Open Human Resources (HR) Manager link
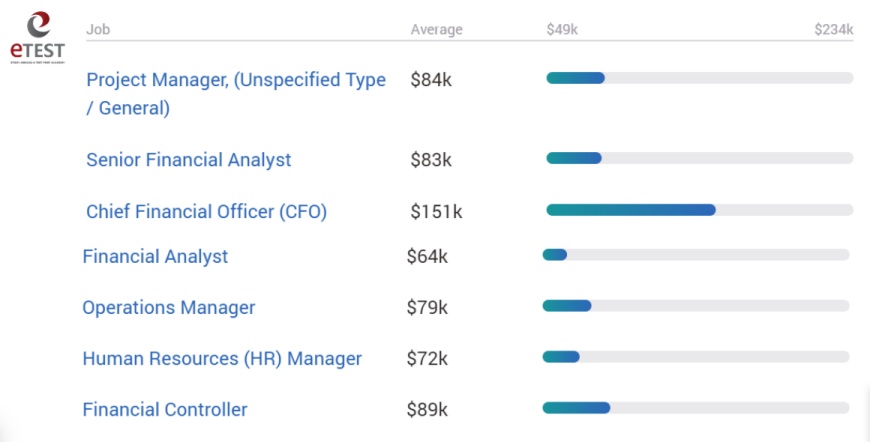This screenshot has height=442, width=870. 222,358
